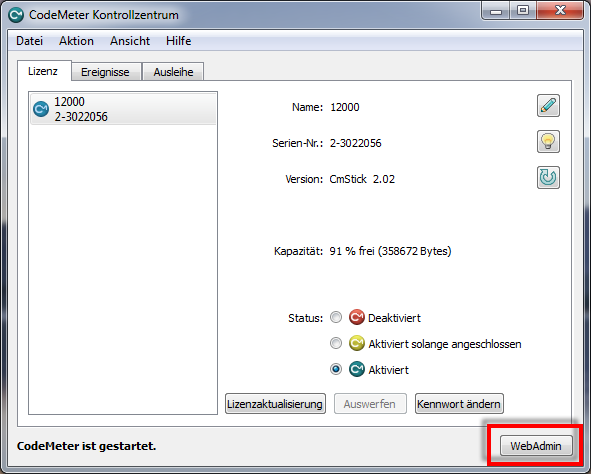Switch to the Lizenz tab
Screen dimensions: 591x474
[x=43, y=71]
